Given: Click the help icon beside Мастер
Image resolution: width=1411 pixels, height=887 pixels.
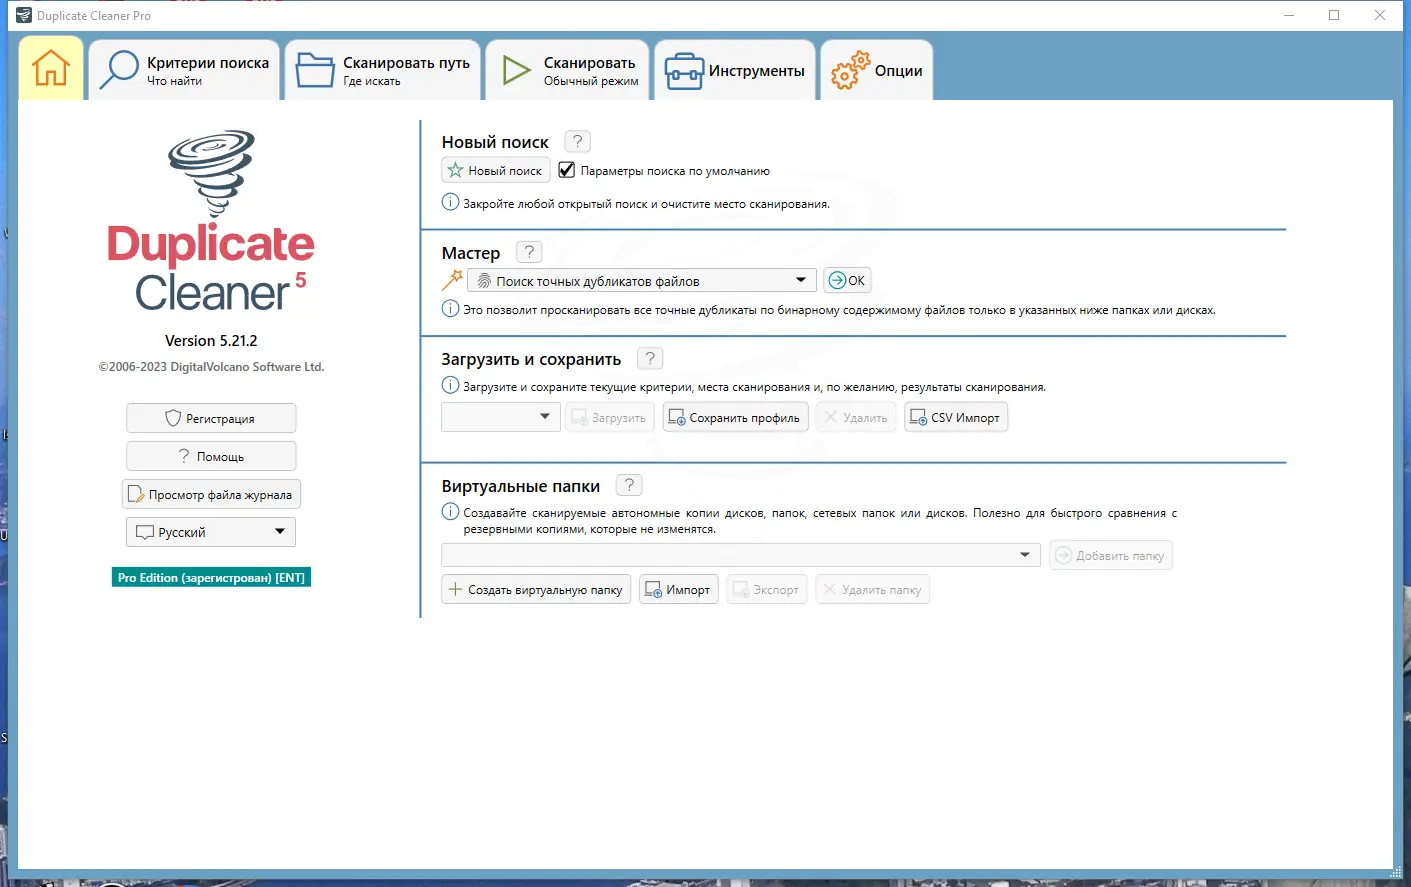Looking at the screenshot, I should coord(529,252).
